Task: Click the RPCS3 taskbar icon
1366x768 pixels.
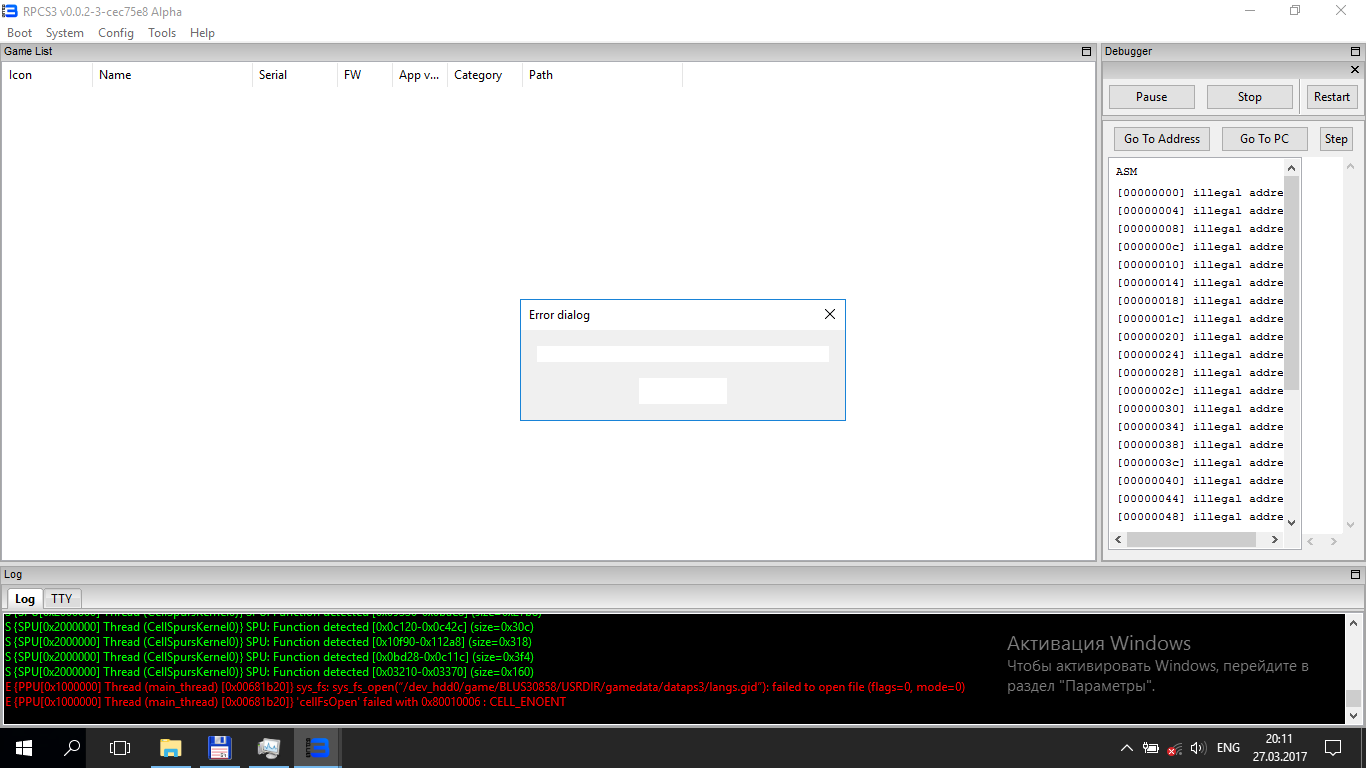Action: 318,748
